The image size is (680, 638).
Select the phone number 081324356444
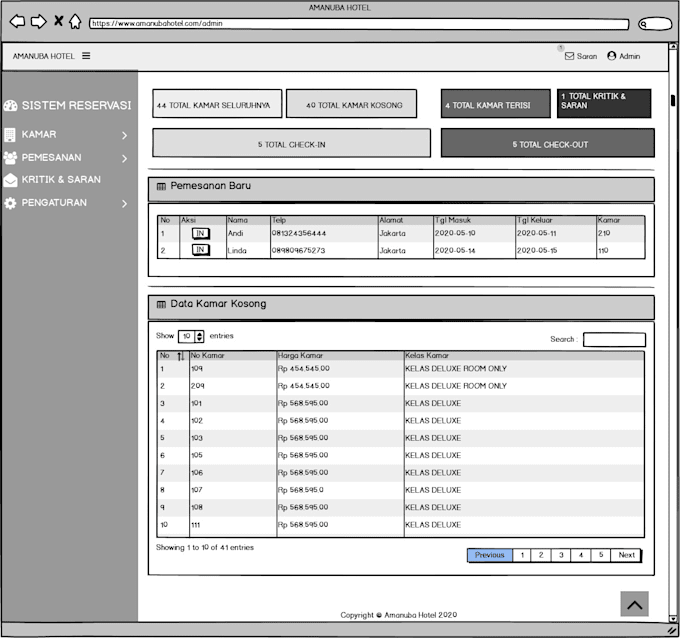point(299,233)
